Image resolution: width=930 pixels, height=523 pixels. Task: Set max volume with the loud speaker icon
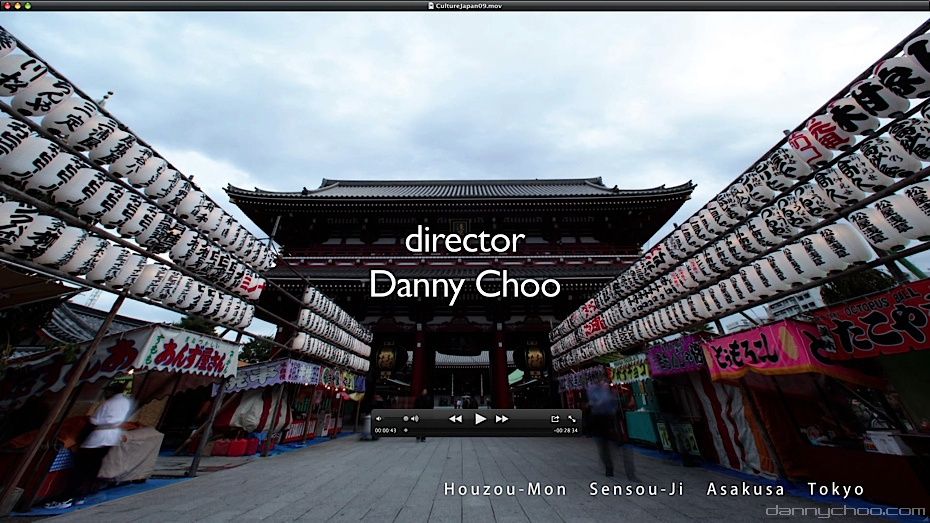(x=414, y=419)
